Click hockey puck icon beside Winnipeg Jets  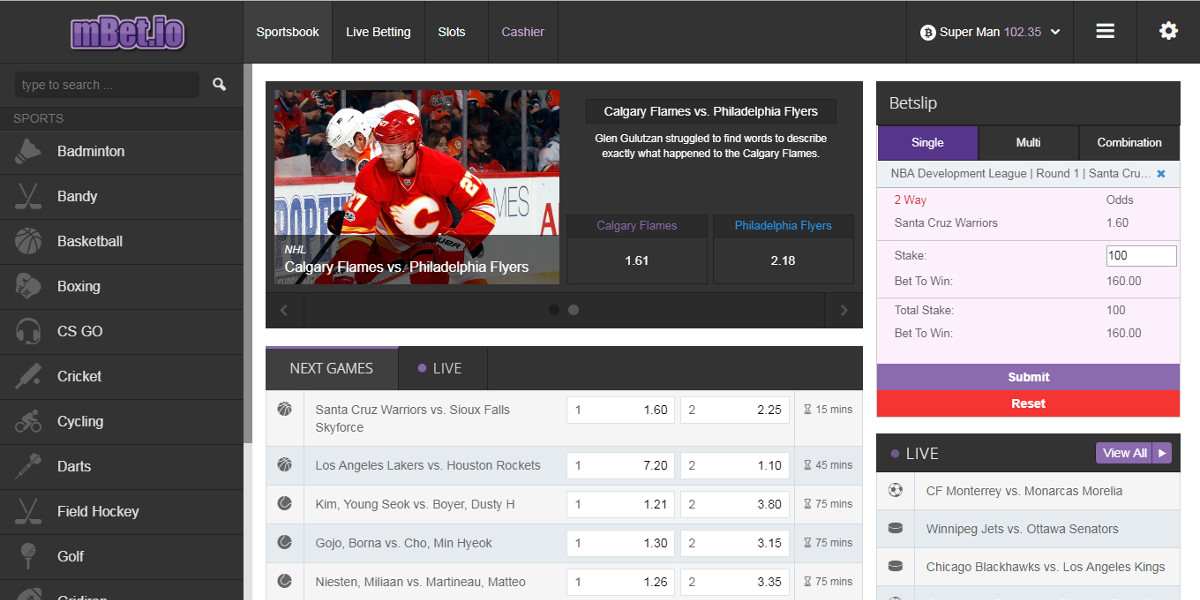click(x=896, y=528)
